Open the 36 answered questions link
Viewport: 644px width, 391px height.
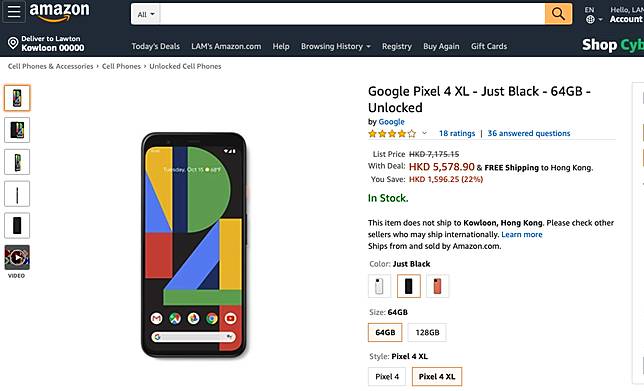(529, 133)
